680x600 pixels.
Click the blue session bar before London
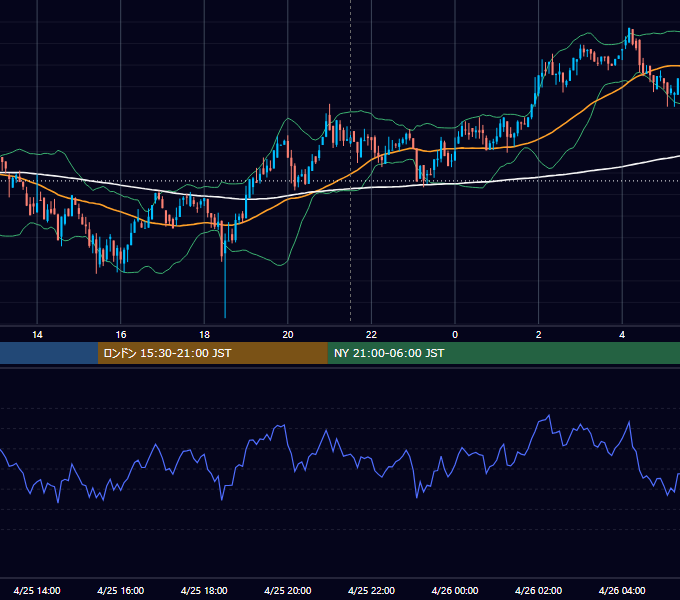click(x=49, y=353)
